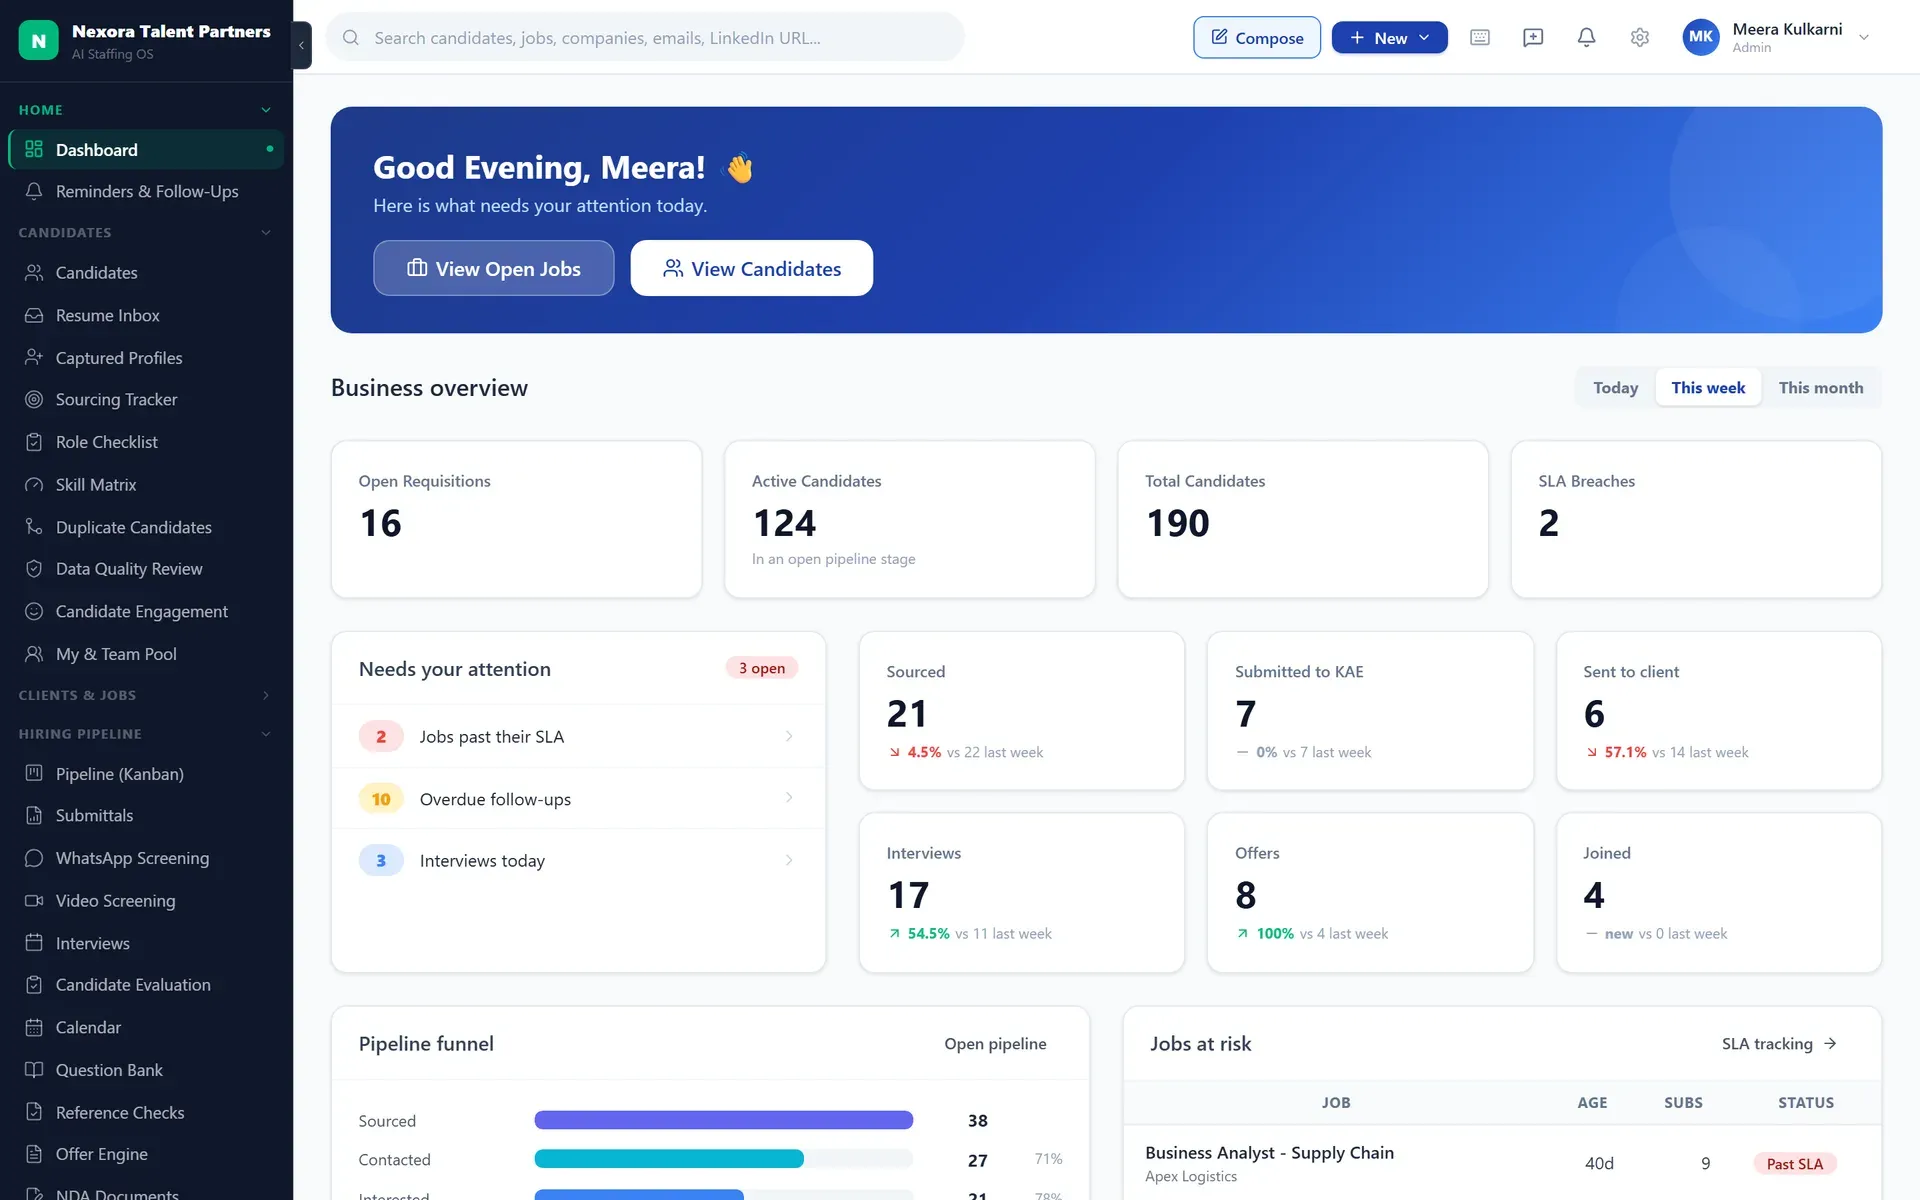The height and width of the screenshot is (1200, 1920).
Task: Open the Offer Engine
Action: pyautogui.click(x=146, y=1154)
